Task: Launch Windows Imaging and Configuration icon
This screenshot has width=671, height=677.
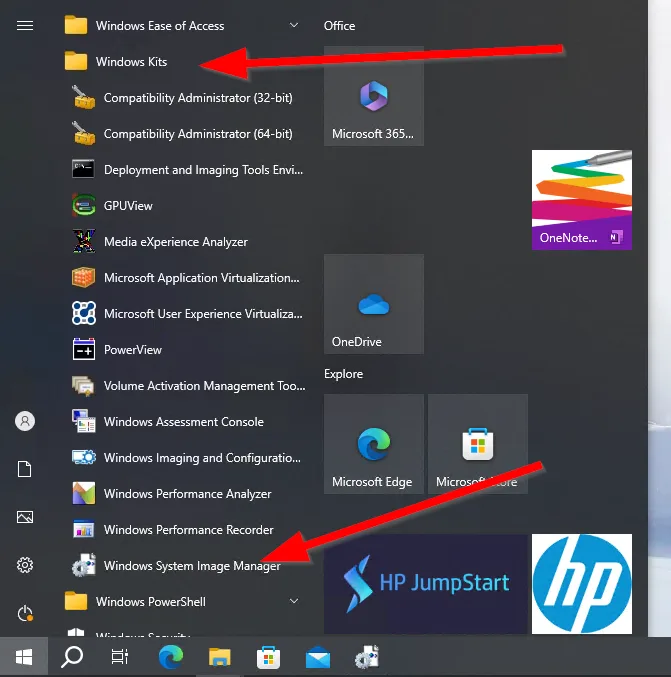Action: (83, 457)
